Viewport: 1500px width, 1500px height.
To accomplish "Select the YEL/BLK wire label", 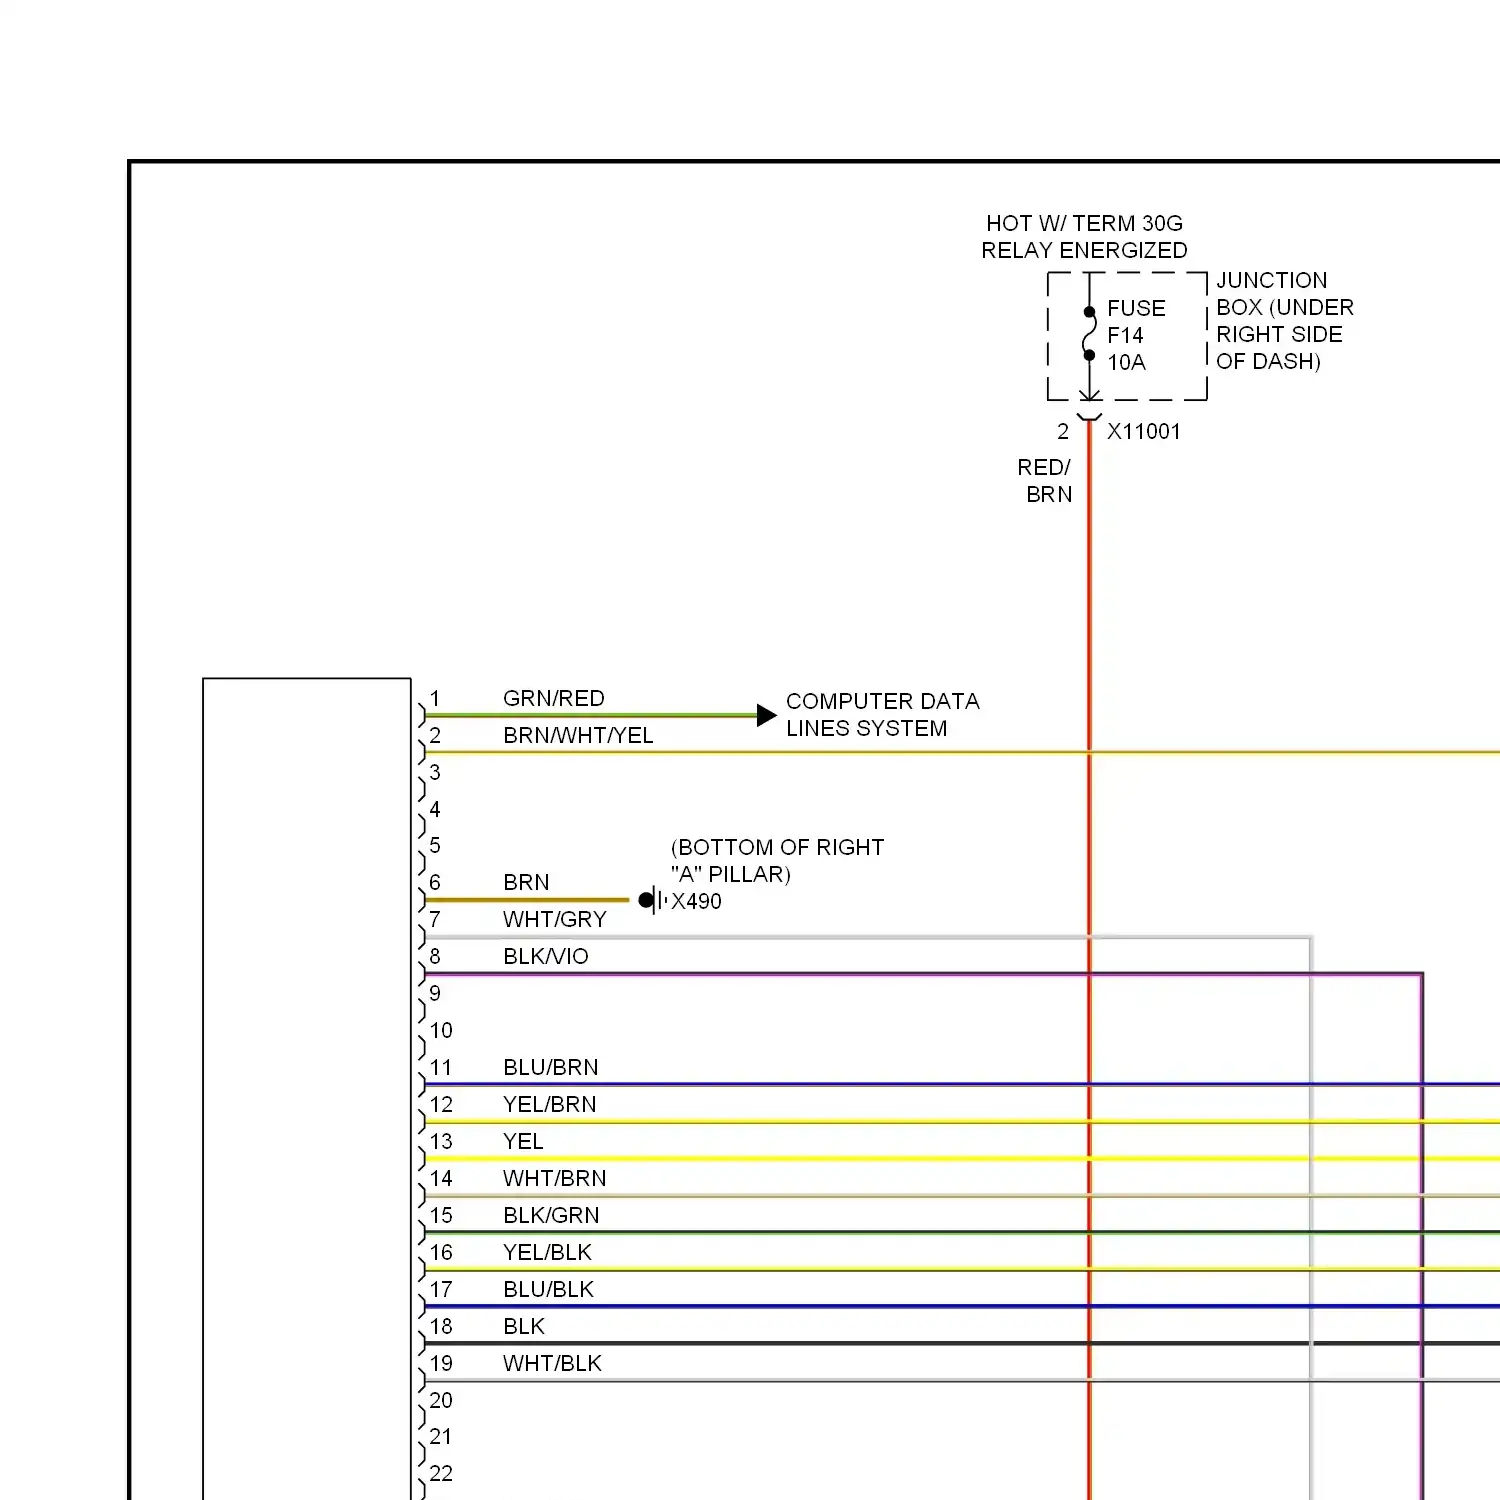I will point(547,1252).
